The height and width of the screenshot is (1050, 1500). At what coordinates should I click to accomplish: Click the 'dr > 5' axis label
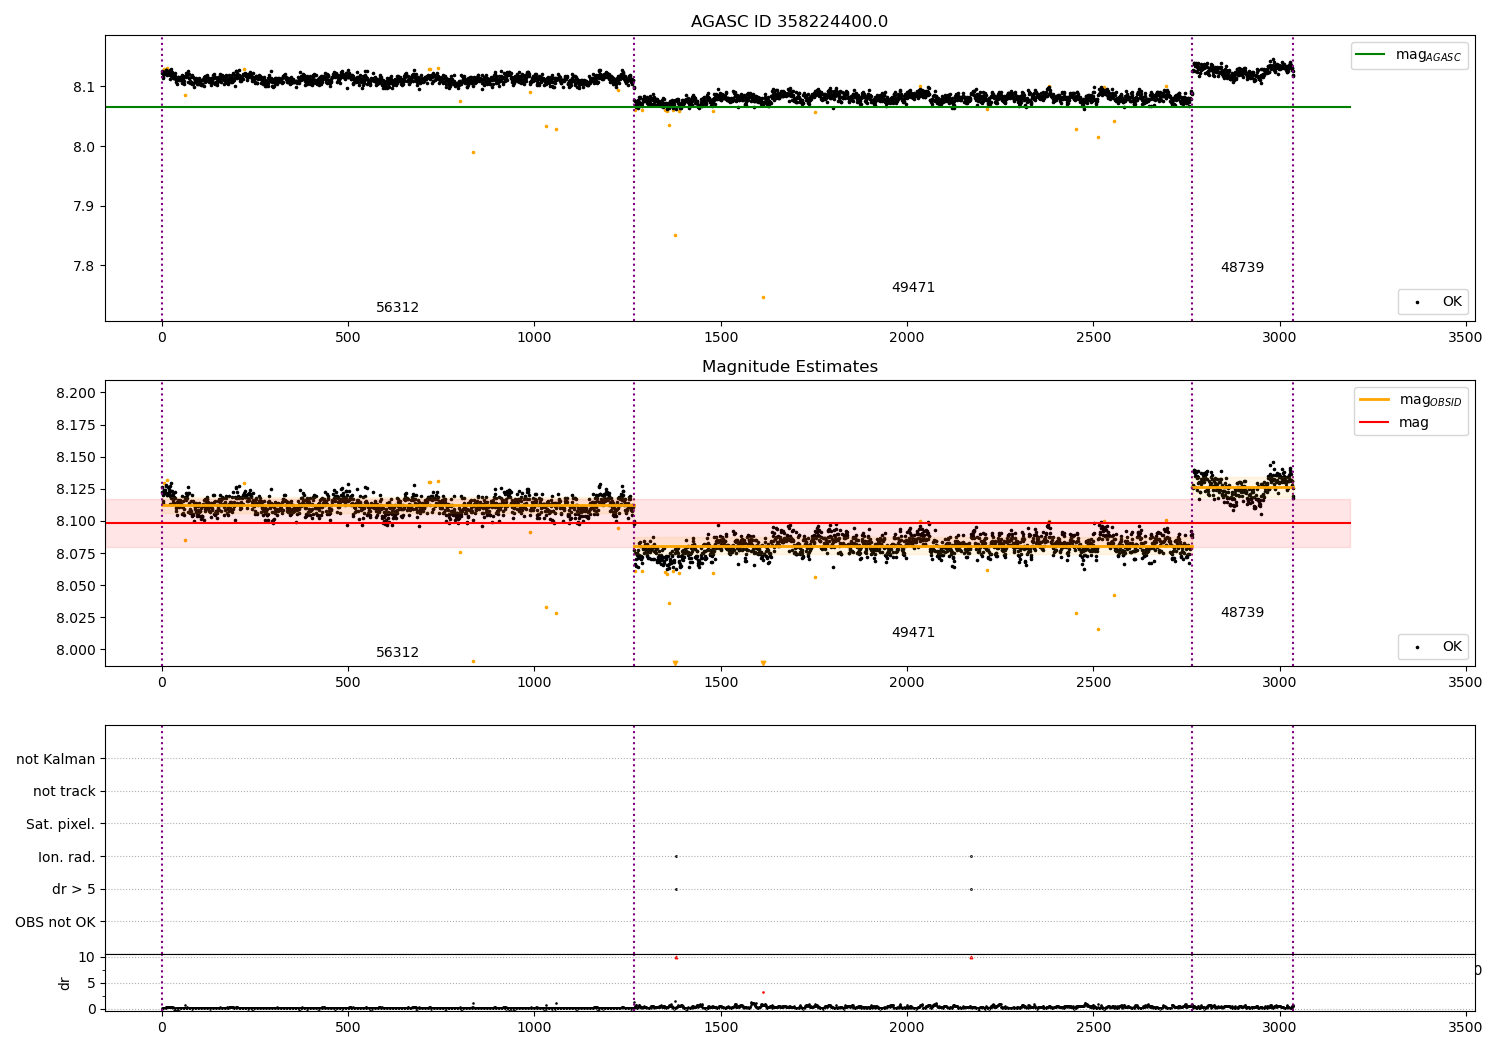(74, 890)
